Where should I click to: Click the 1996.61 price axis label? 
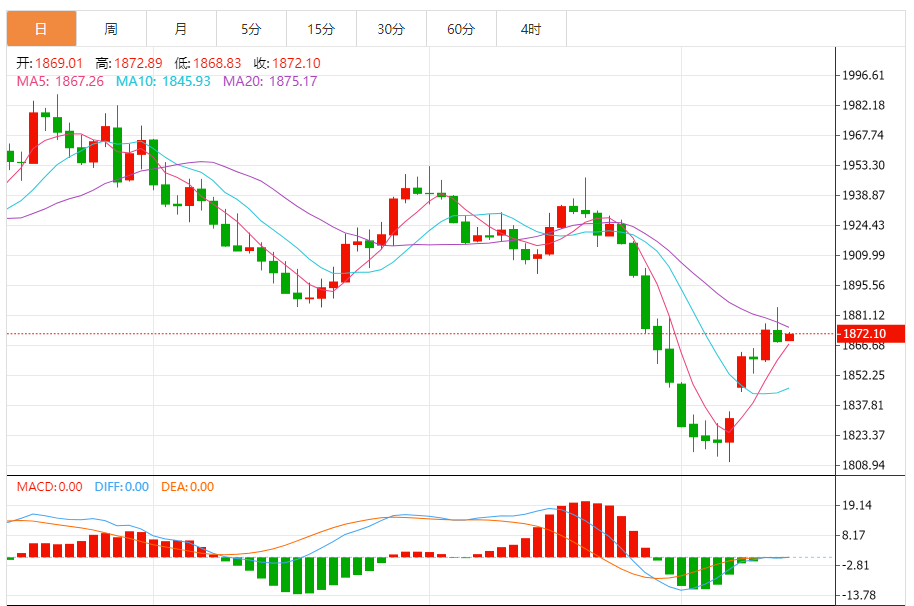[863, 75]
